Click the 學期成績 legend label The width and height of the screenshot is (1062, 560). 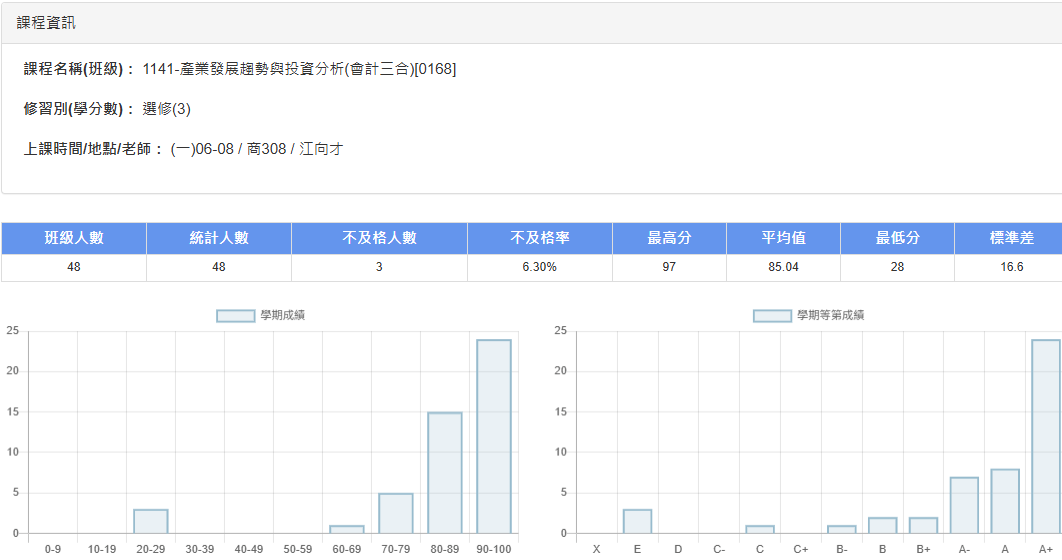pos(282,316)
